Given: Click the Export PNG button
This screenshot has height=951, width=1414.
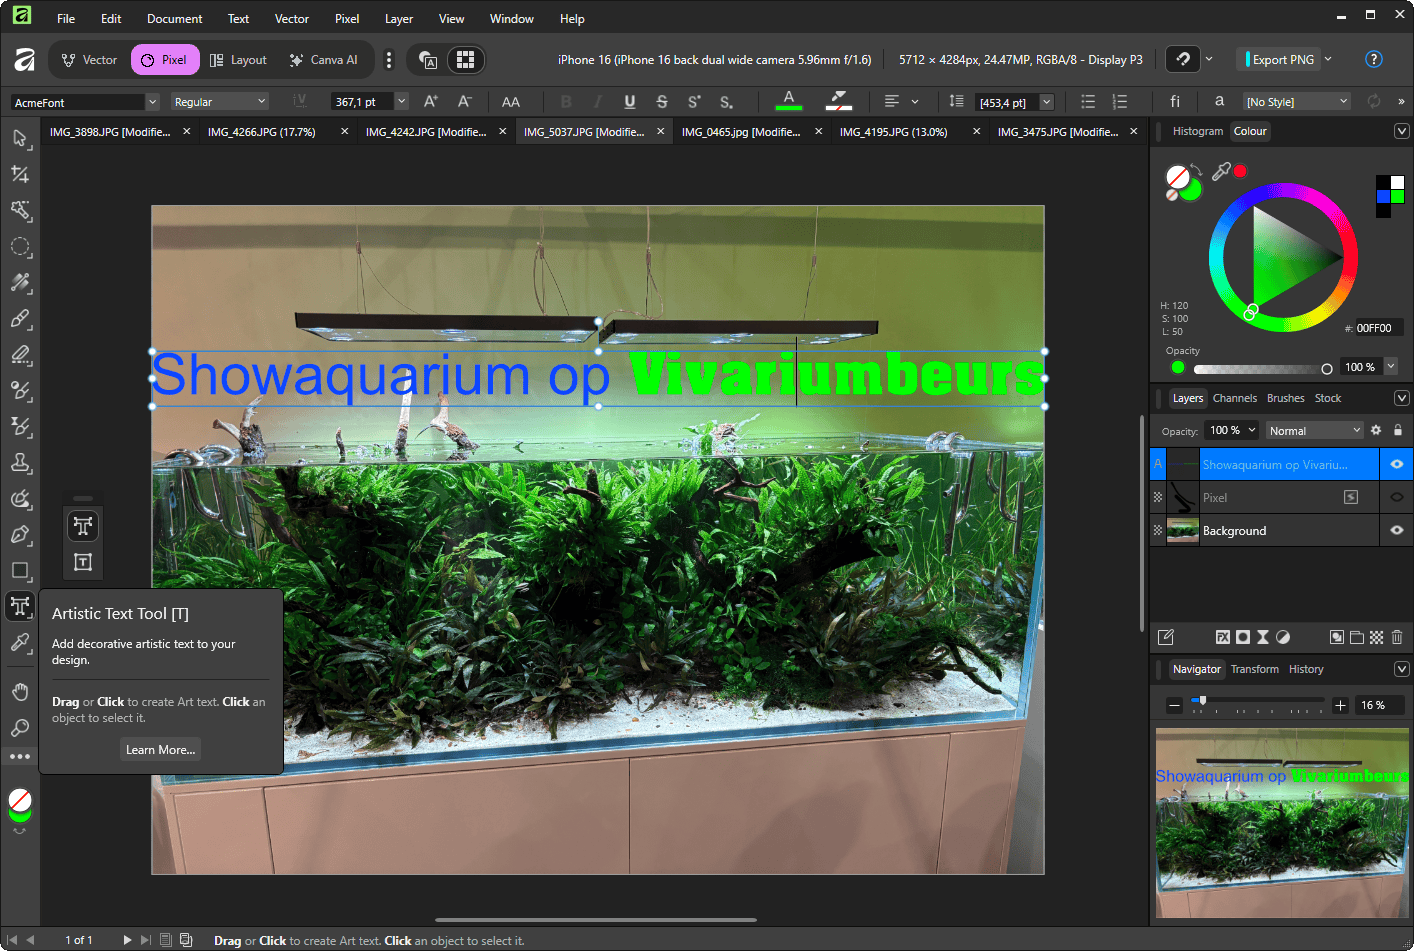Looking at the screenshot, I should click(1282, 60).
